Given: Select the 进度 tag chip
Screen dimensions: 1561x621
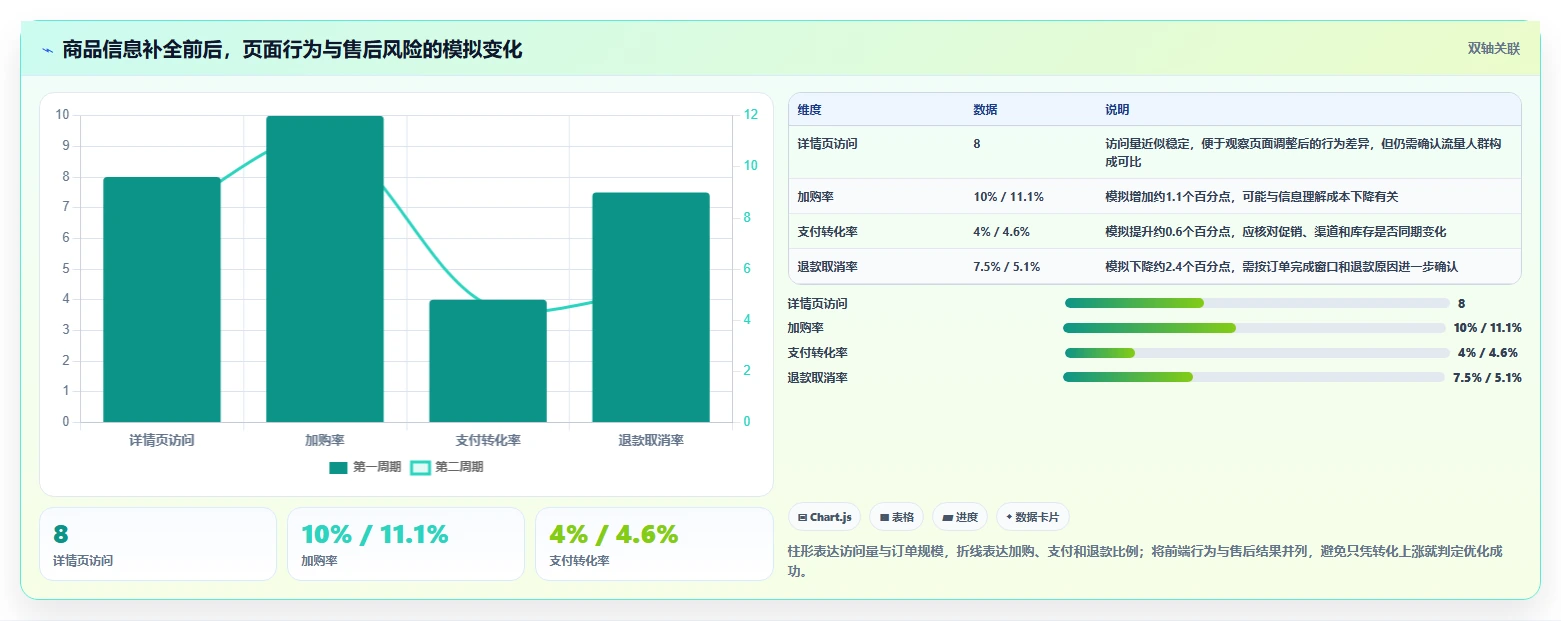Looking at the screenshot, I should [960, 517].
